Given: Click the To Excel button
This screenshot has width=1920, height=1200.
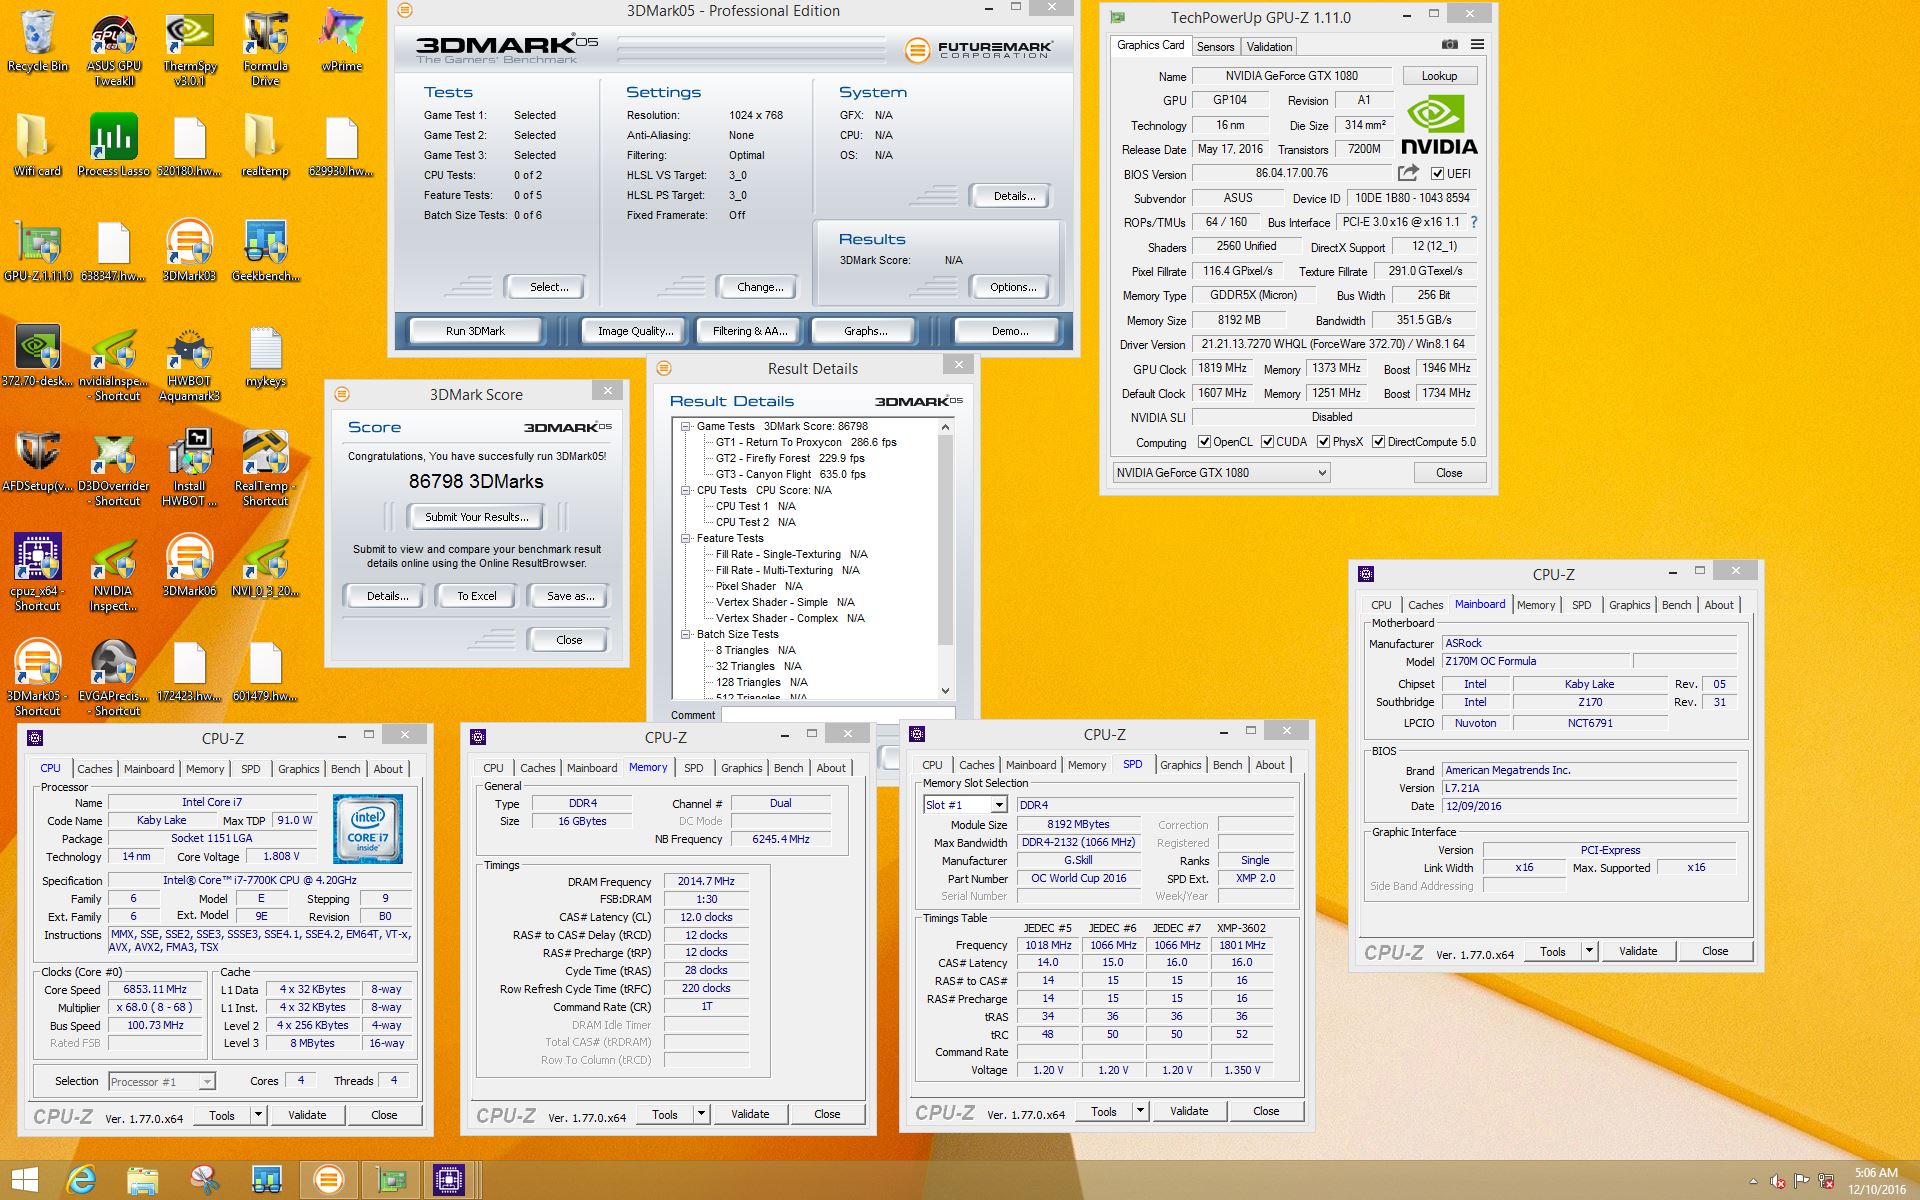Looking at the screenshot, I should (477, 596).
